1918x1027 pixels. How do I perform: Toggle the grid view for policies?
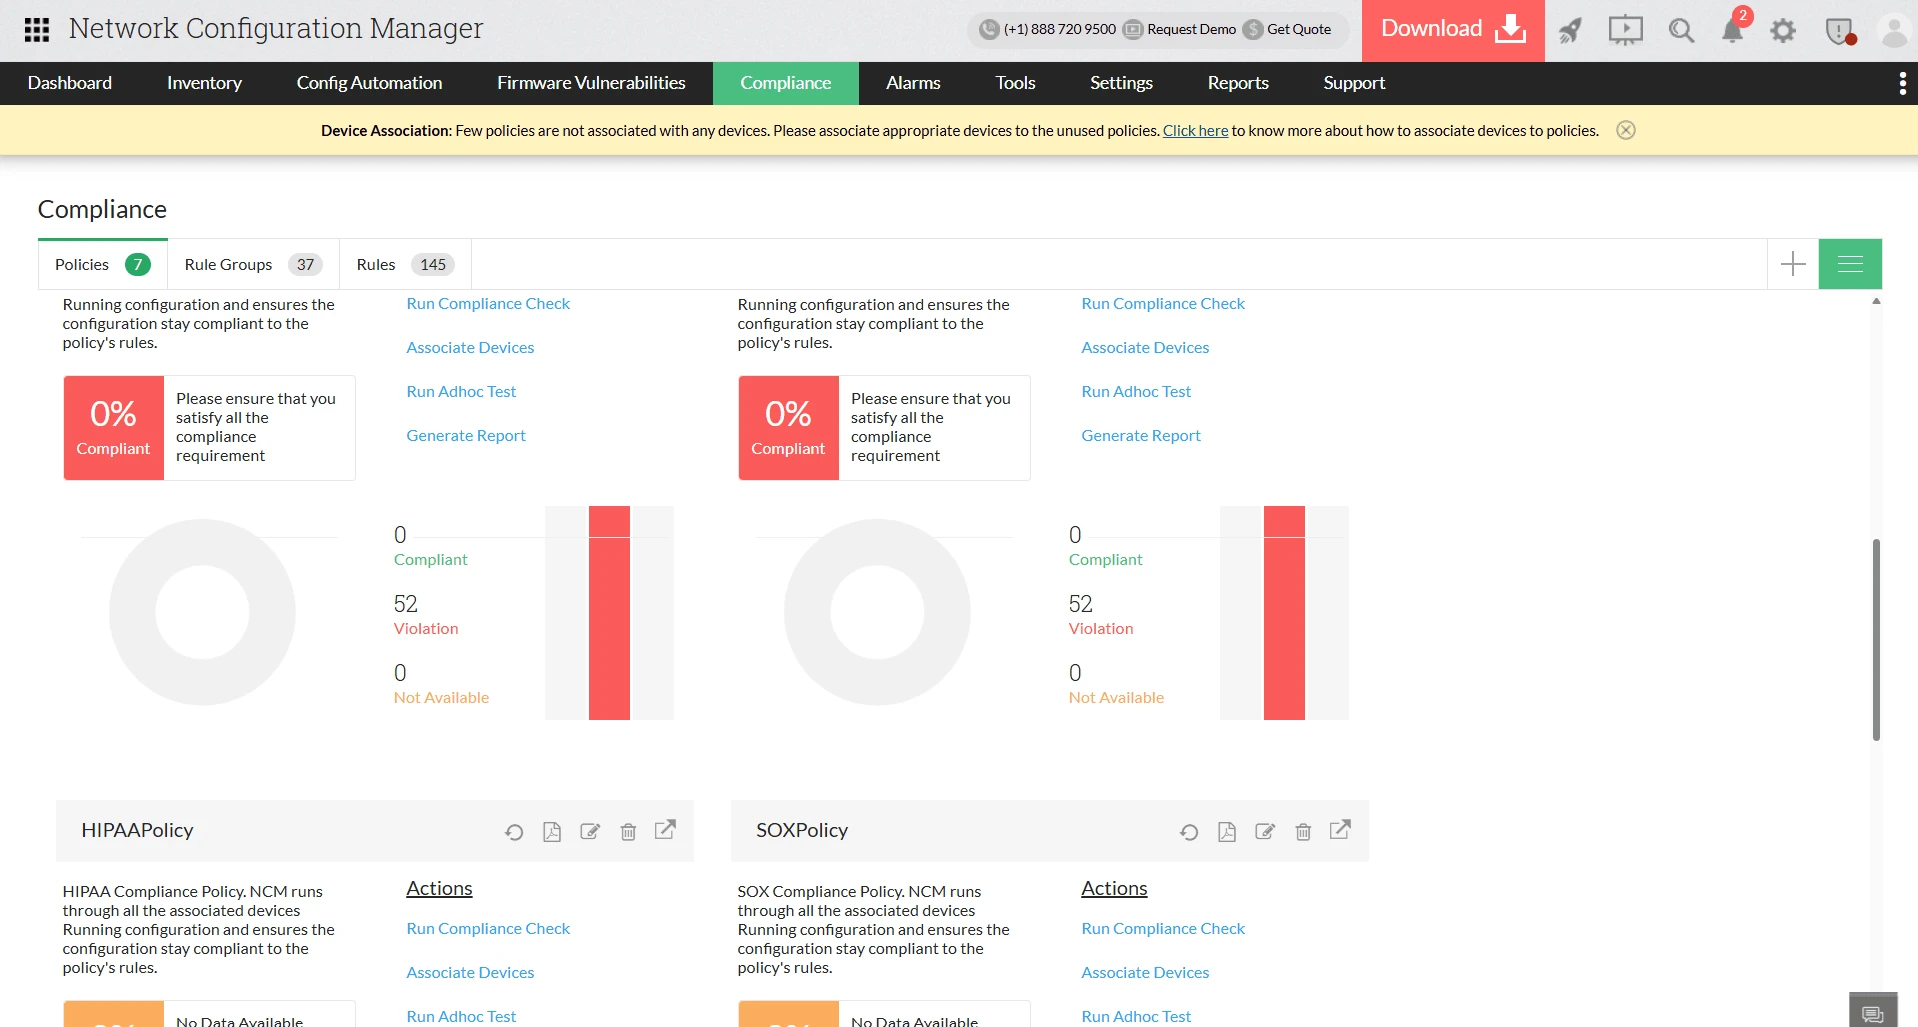(1851, 262)
